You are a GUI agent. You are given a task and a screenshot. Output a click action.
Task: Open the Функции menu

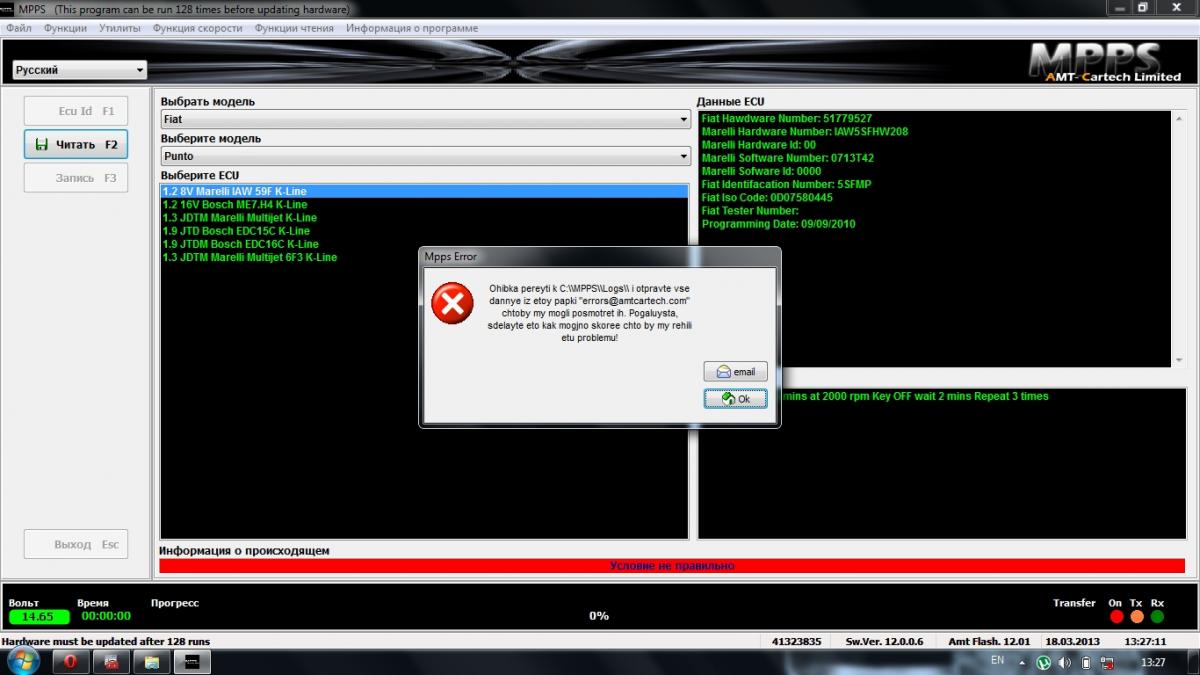pos(65,28)
